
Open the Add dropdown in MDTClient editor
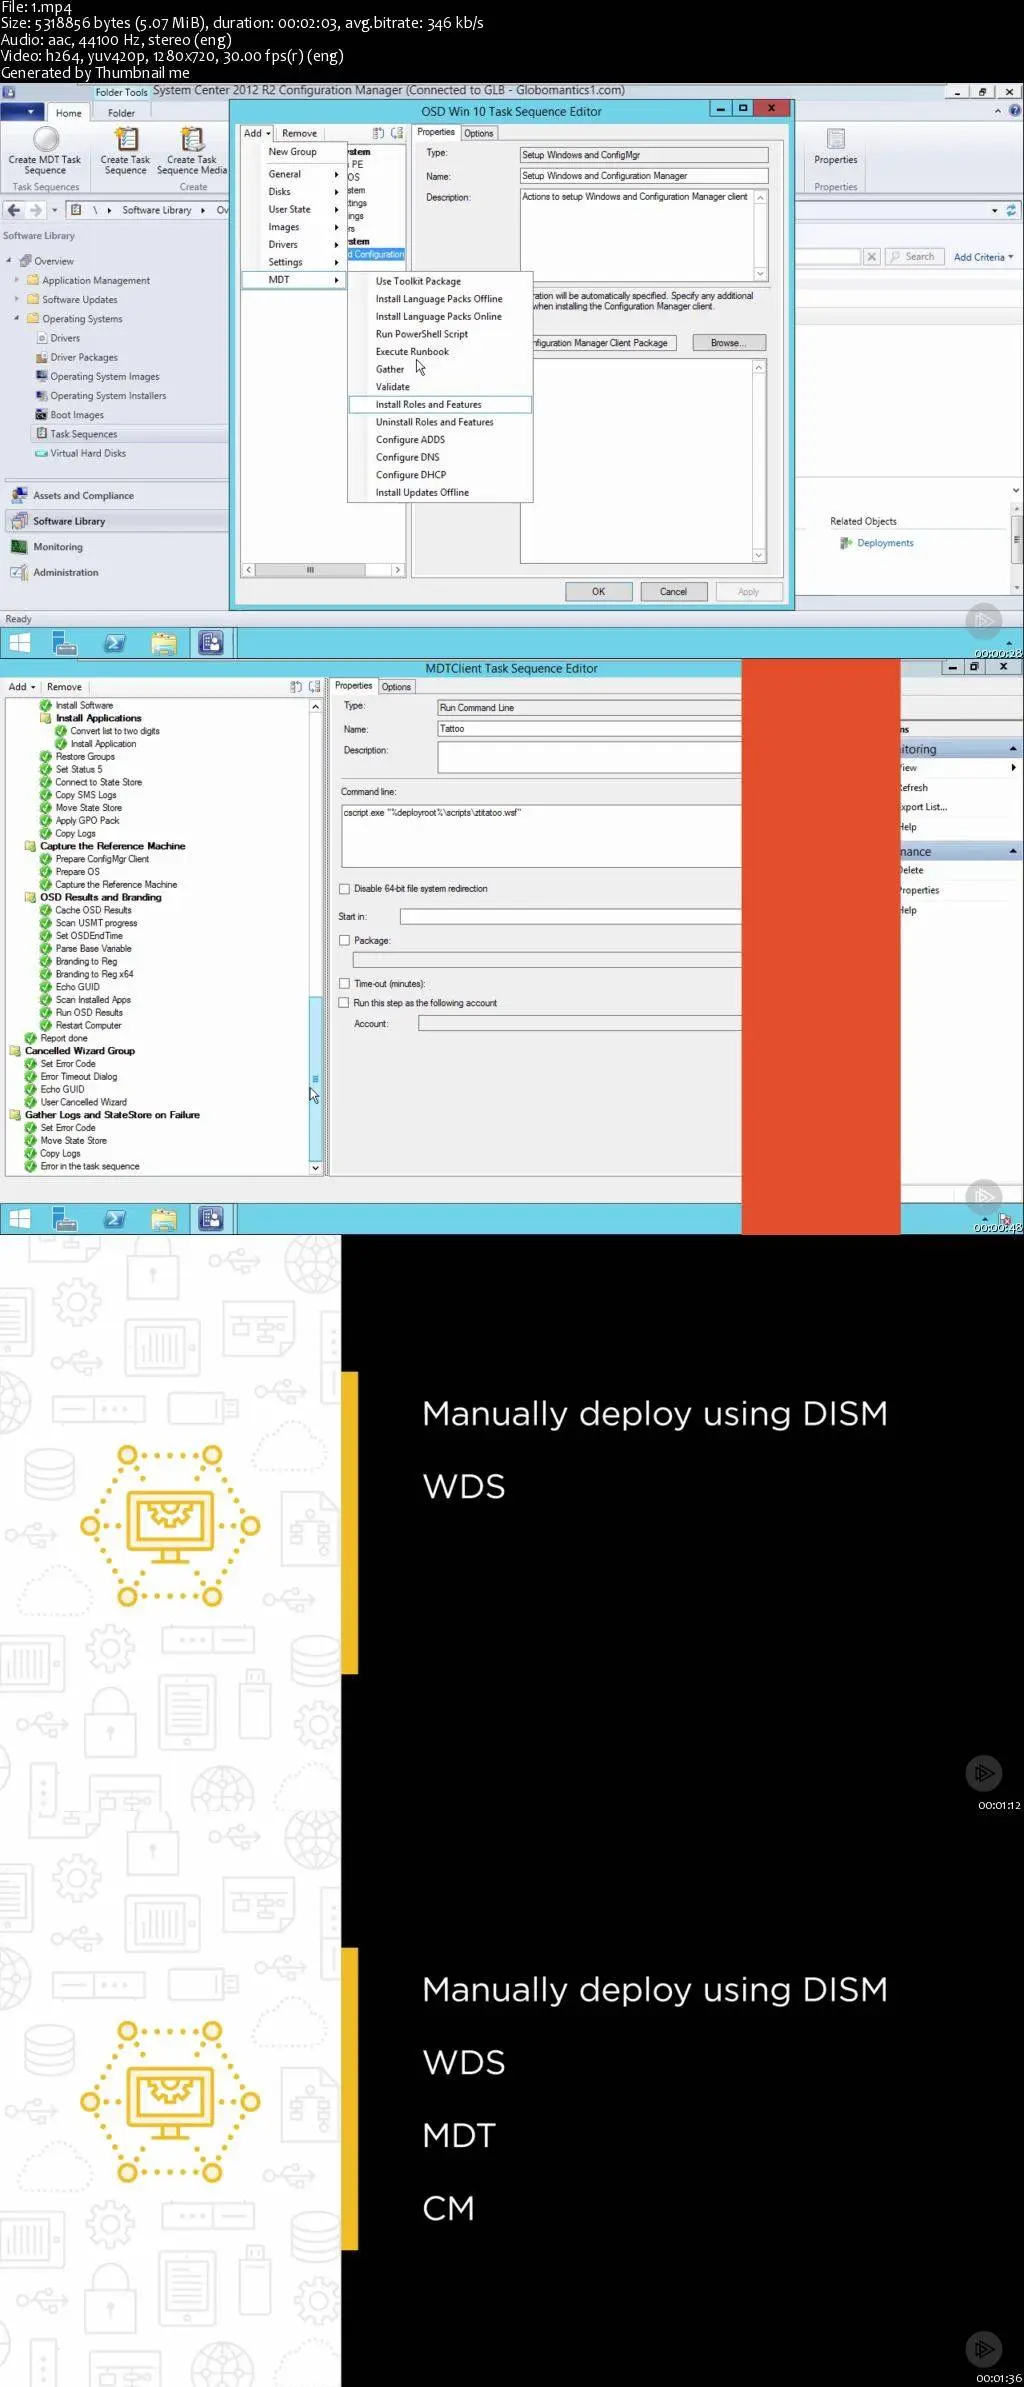tap(22, 687)
